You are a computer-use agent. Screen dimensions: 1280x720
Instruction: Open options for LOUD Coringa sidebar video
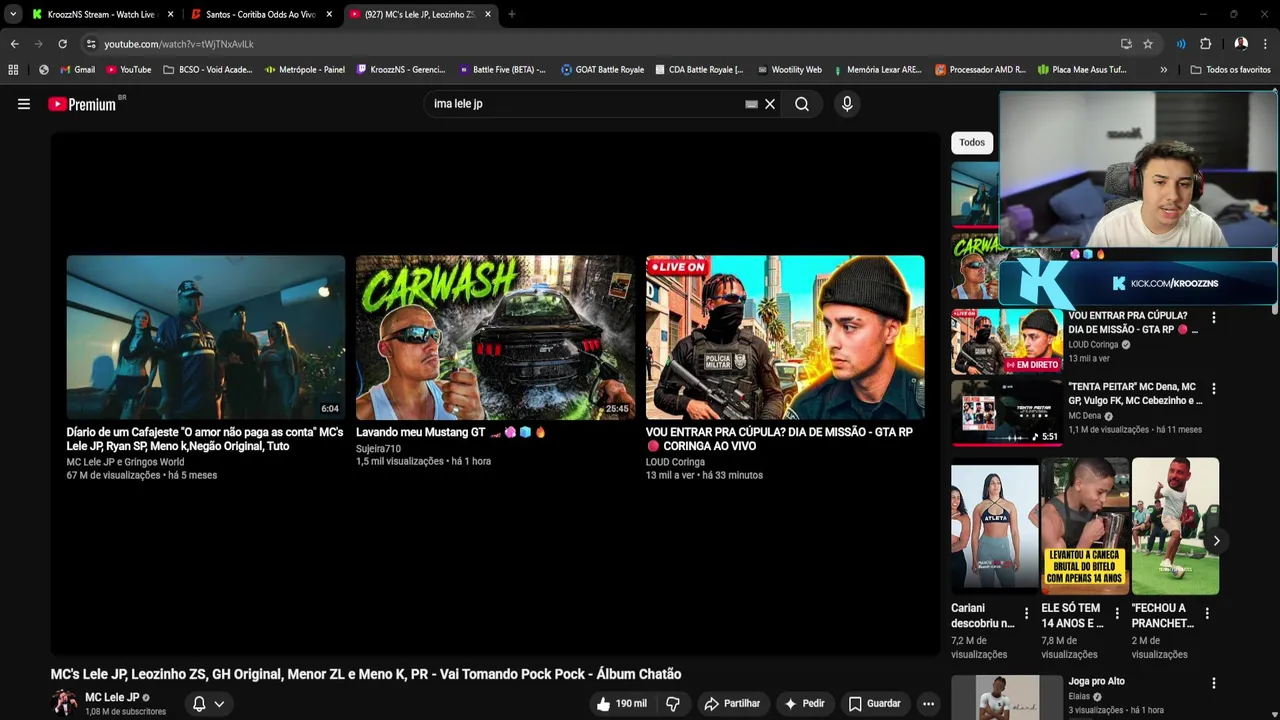tap(1214, 318)
